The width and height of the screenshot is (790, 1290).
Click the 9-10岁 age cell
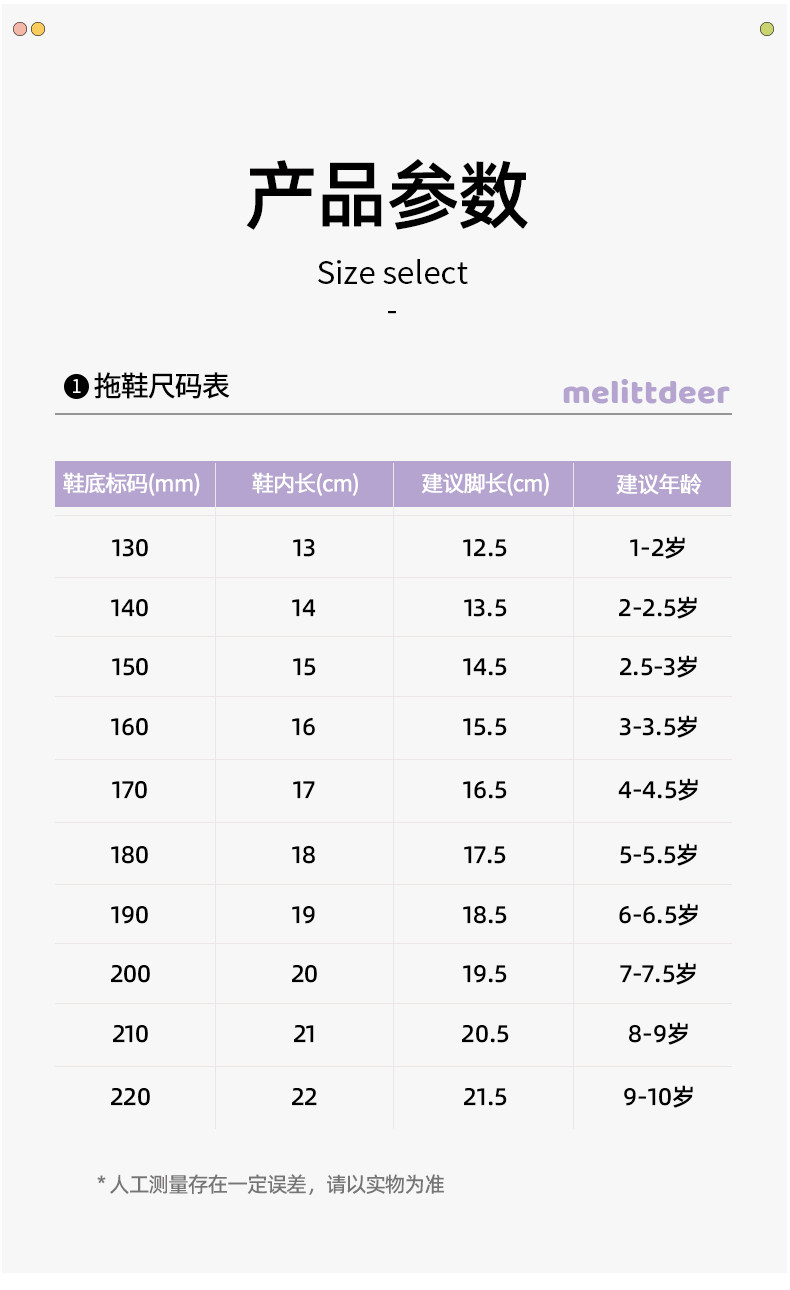click(x=653, y=1097)
